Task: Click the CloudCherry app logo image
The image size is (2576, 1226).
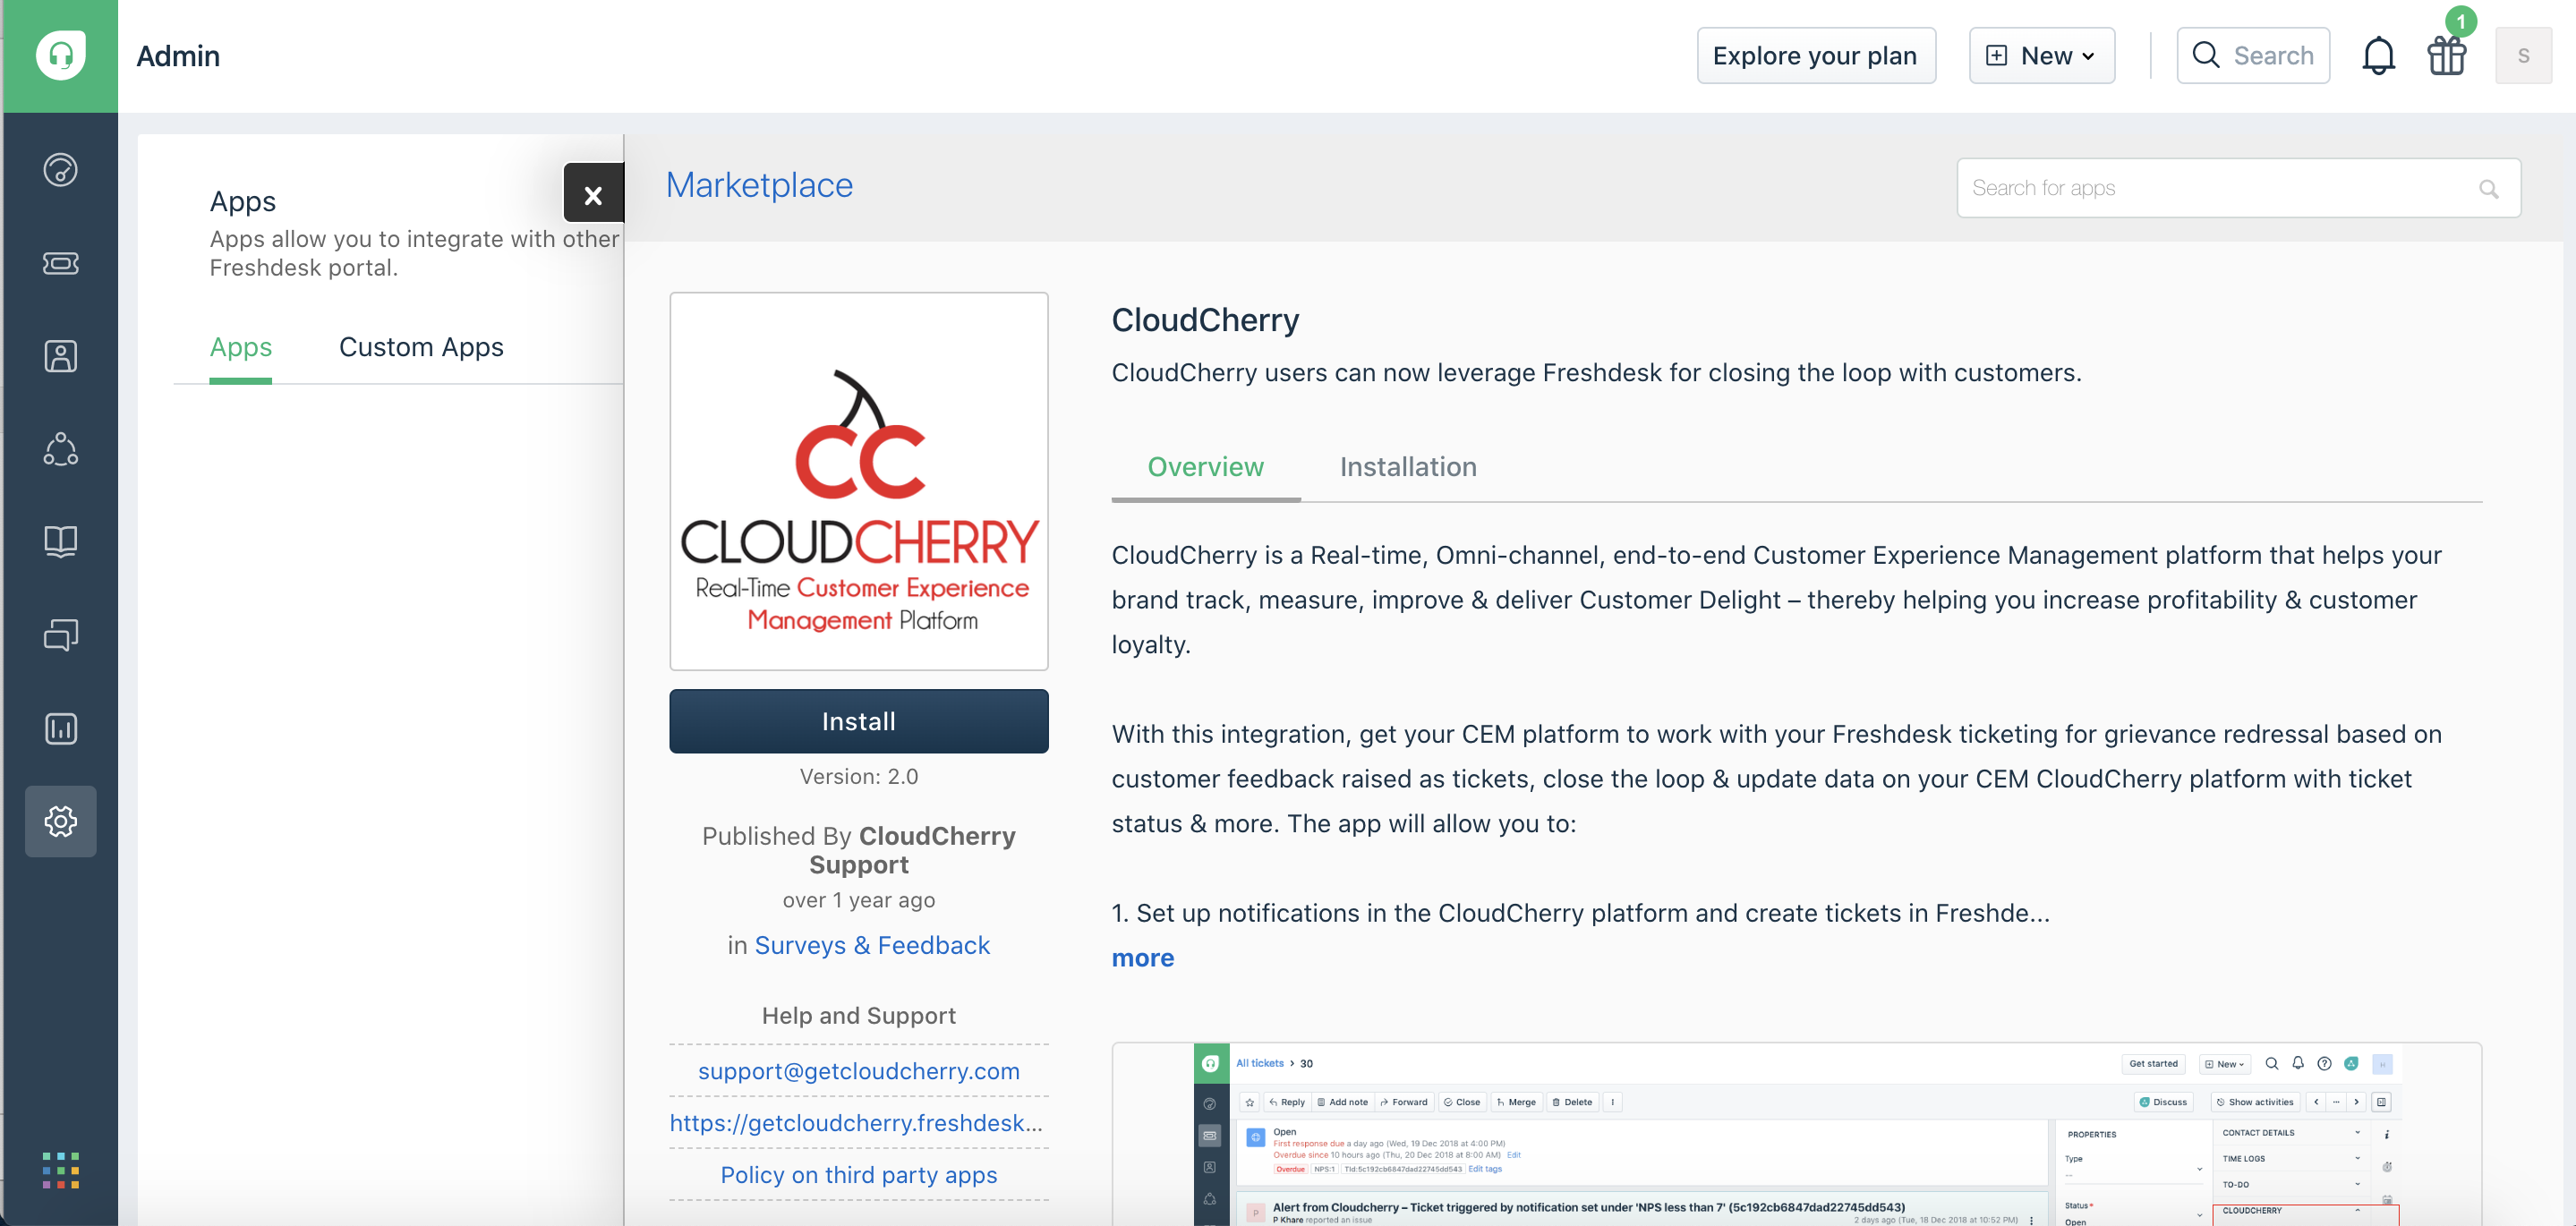Action: point(858,481)
